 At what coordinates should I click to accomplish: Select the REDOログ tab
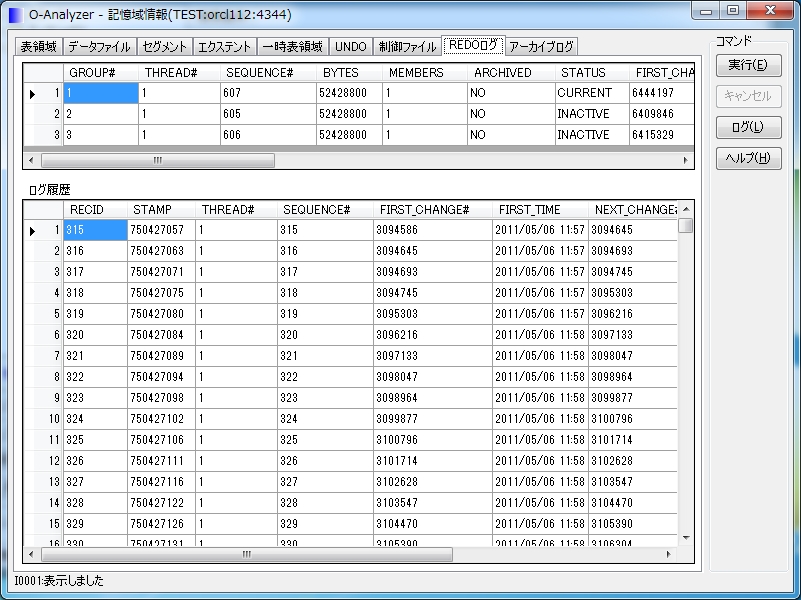click(473, 45)
